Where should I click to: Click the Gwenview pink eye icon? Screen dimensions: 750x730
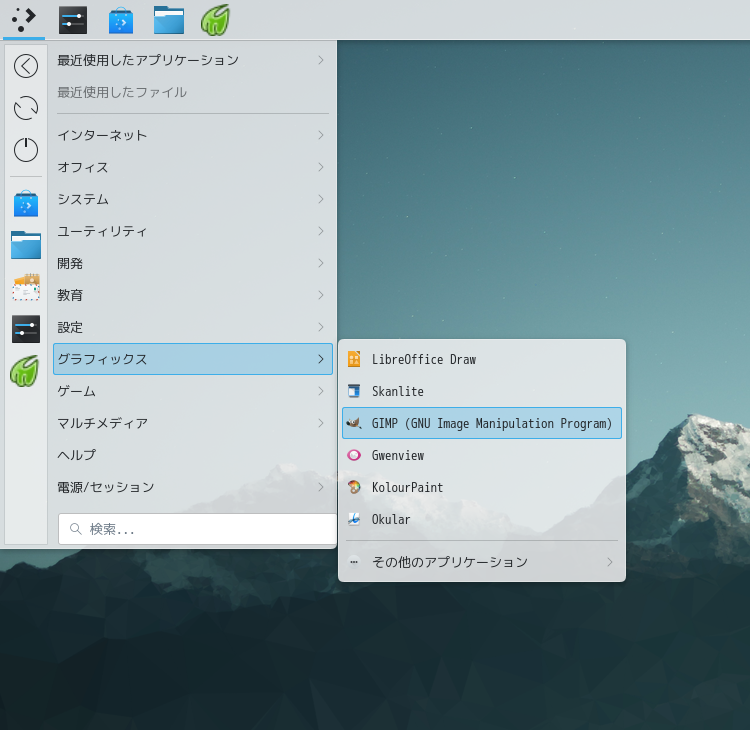click(x=354, y=455)
